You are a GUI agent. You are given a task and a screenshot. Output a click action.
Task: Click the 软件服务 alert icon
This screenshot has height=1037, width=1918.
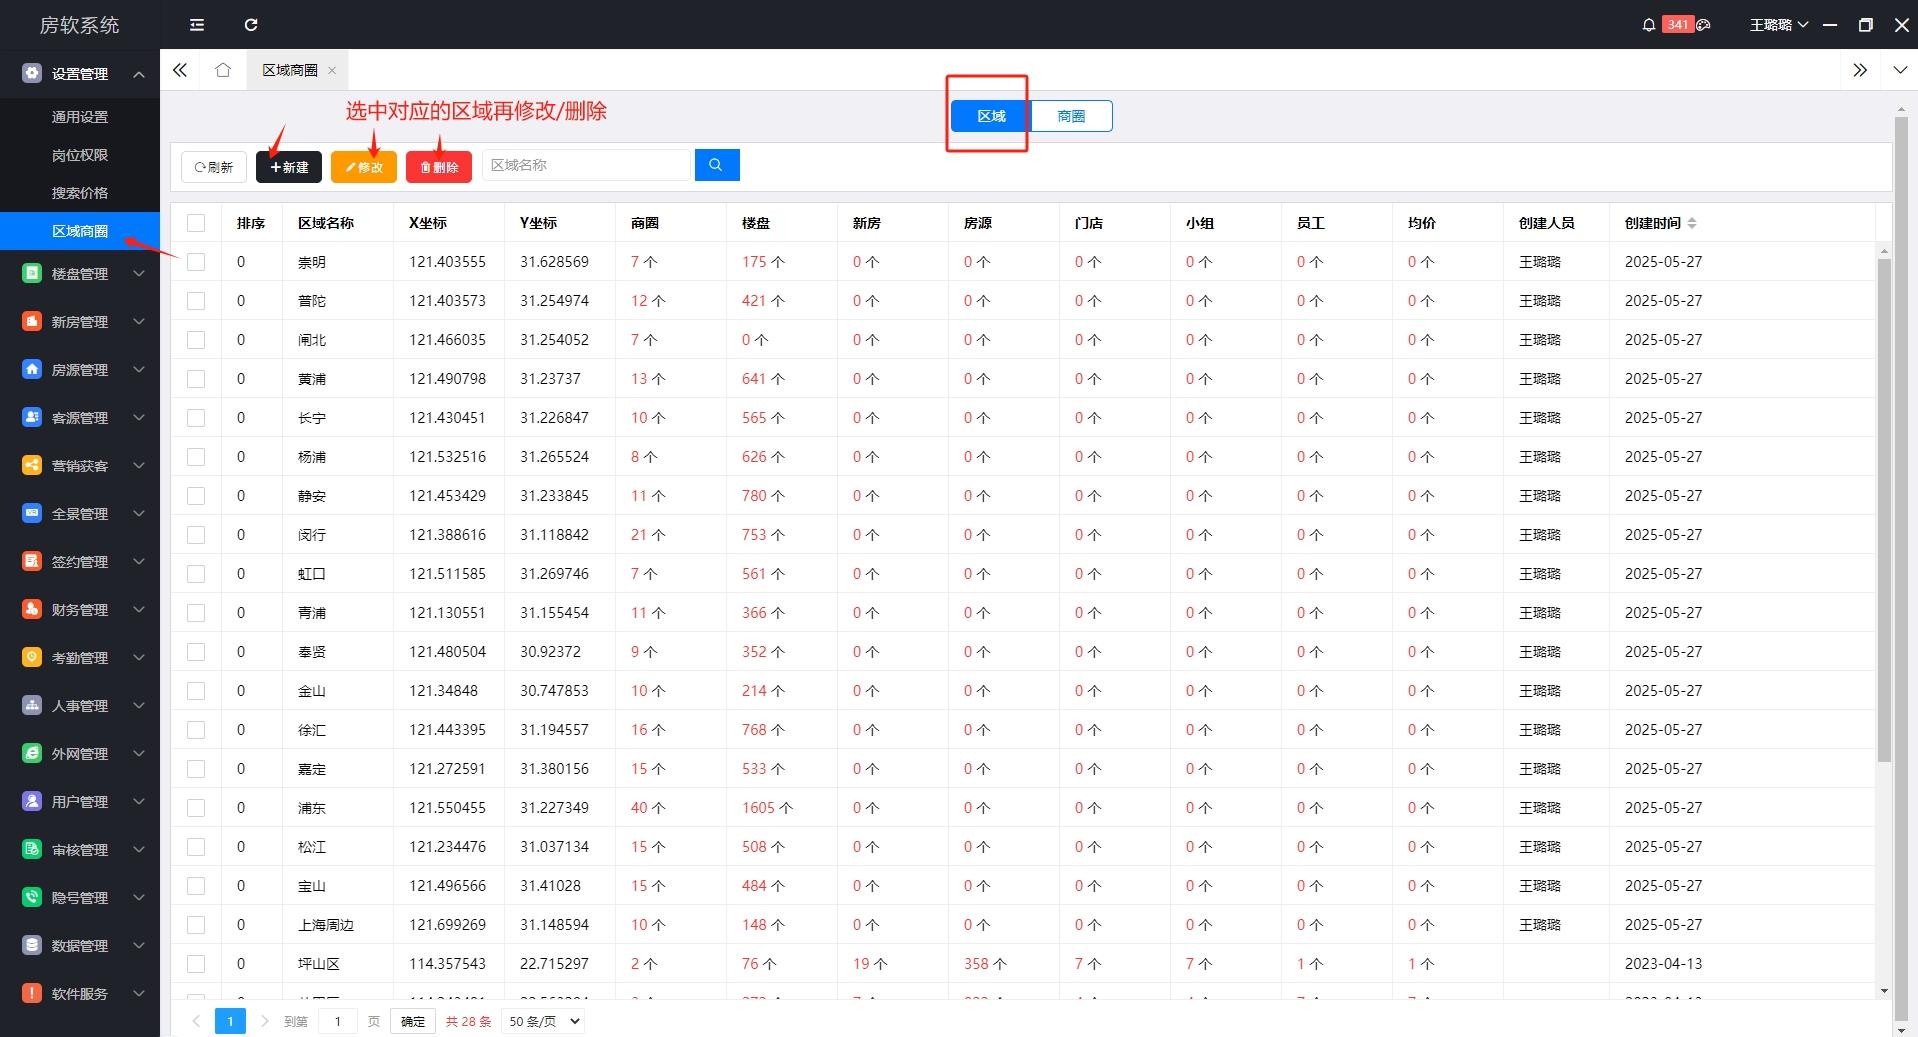(x=32, y=993)
